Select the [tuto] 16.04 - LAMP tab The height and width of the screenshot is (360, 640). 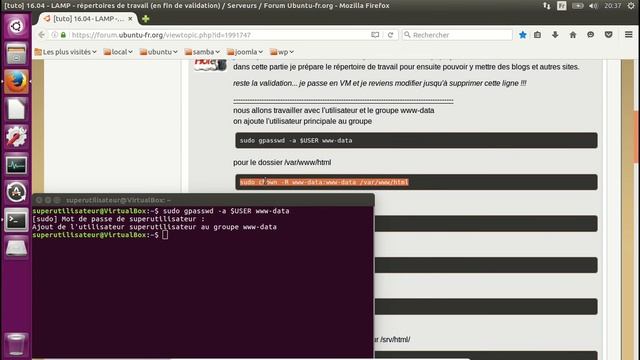87,19
